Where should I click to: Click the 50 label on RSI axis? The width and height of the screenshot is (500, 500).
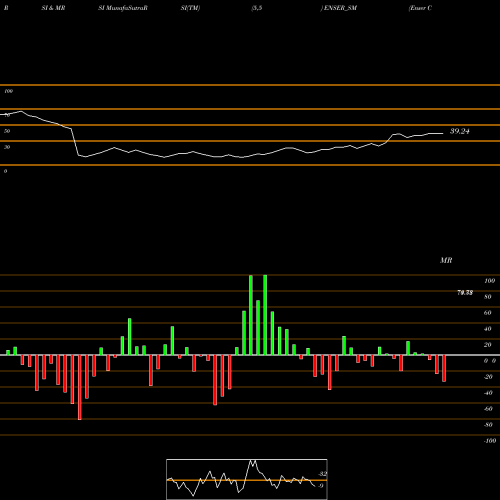point(7,131)
